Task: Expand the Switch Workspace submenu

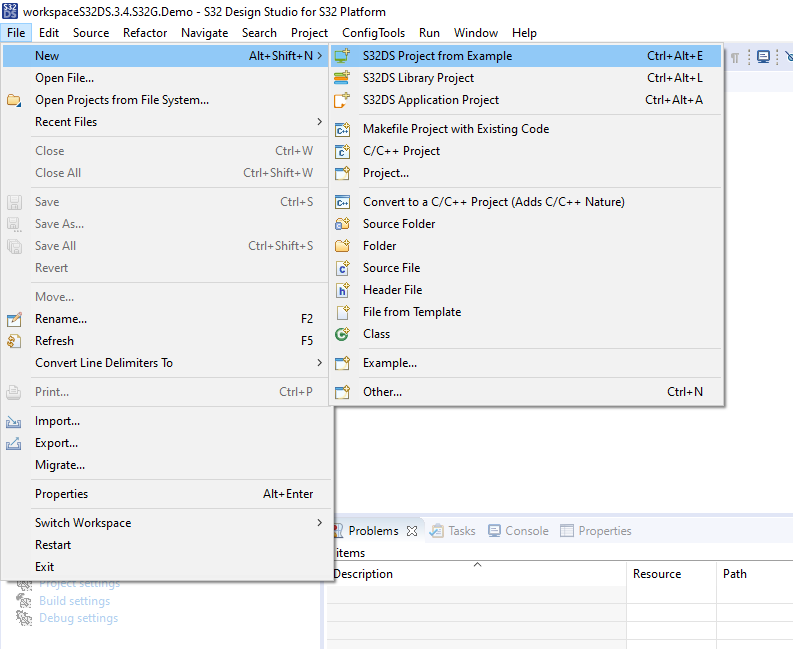Action: (x=320, y=523)
